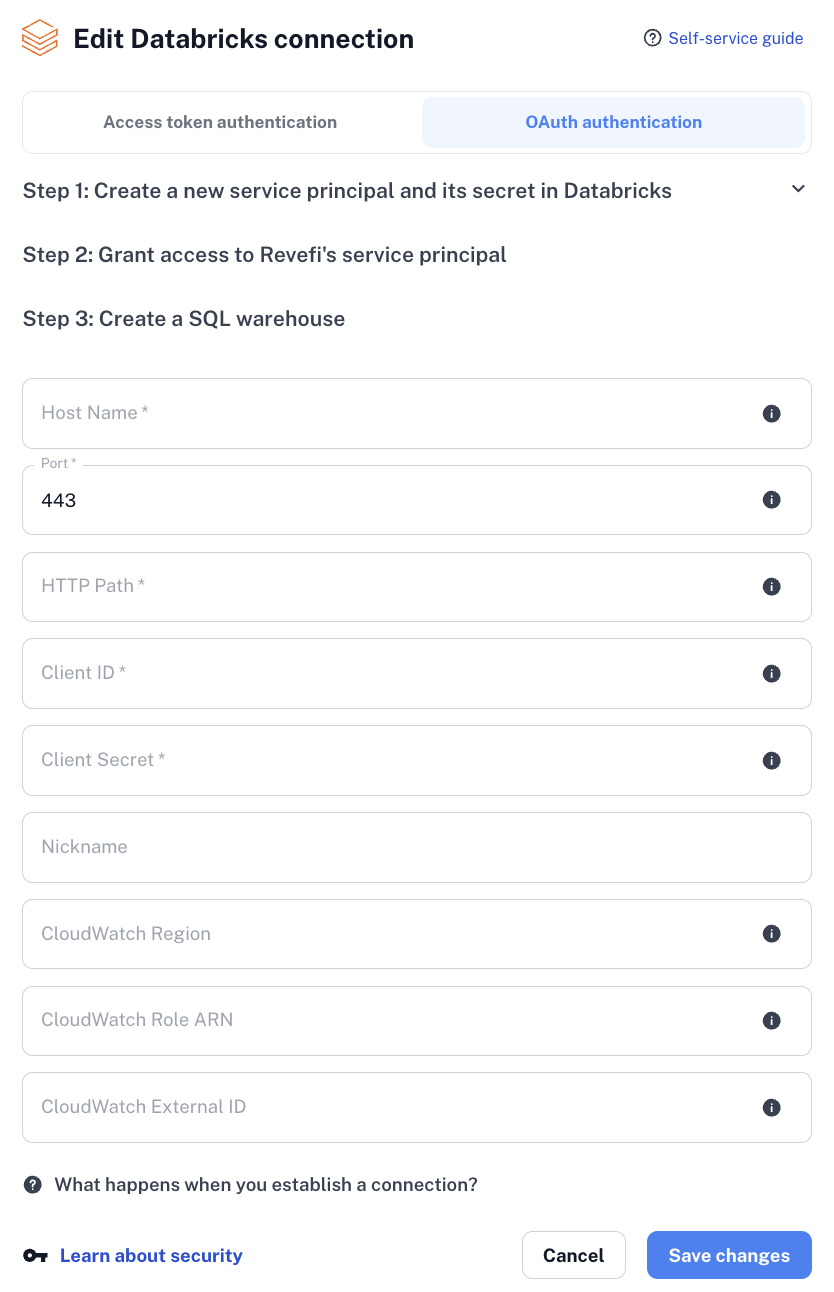
Task: Click the CloudWatch Region info icon
Action: (x=771, y=934)
